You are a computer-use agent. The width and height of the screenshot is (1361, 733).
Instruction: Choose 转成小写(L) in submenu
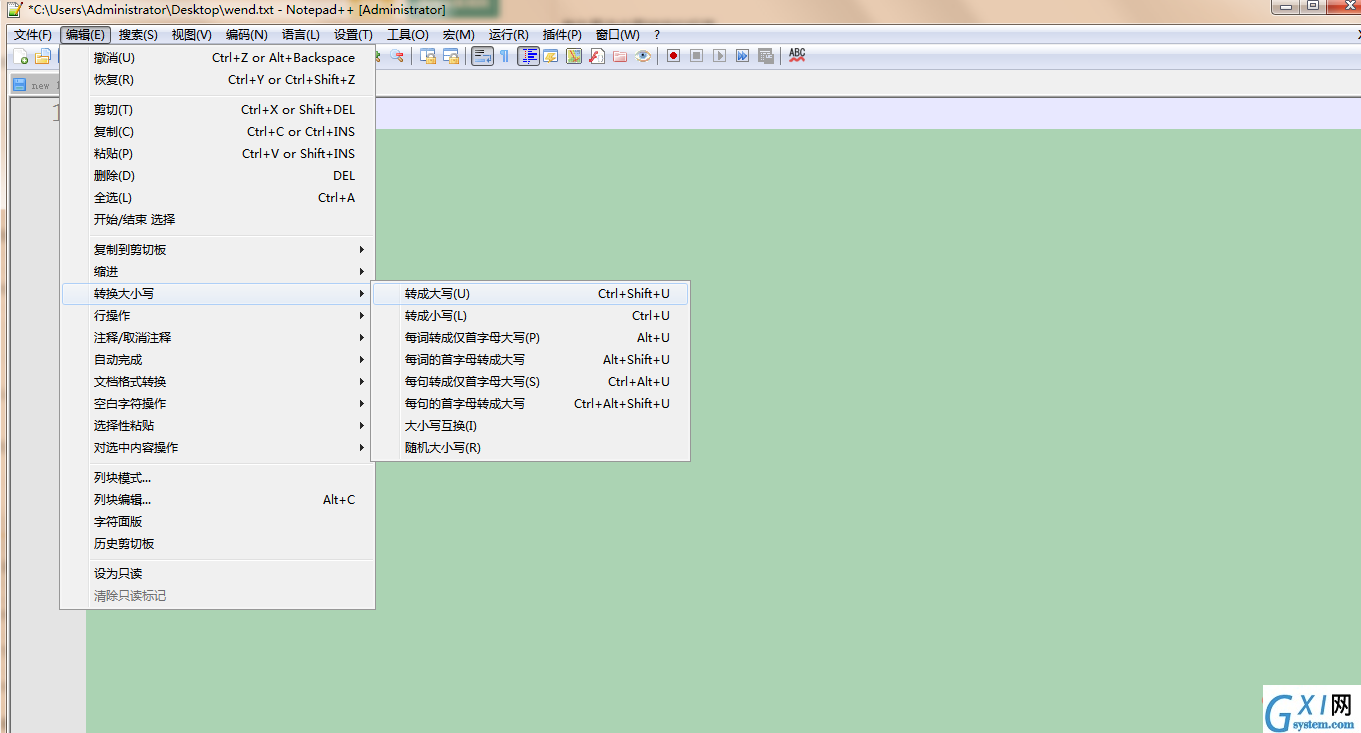530,316
